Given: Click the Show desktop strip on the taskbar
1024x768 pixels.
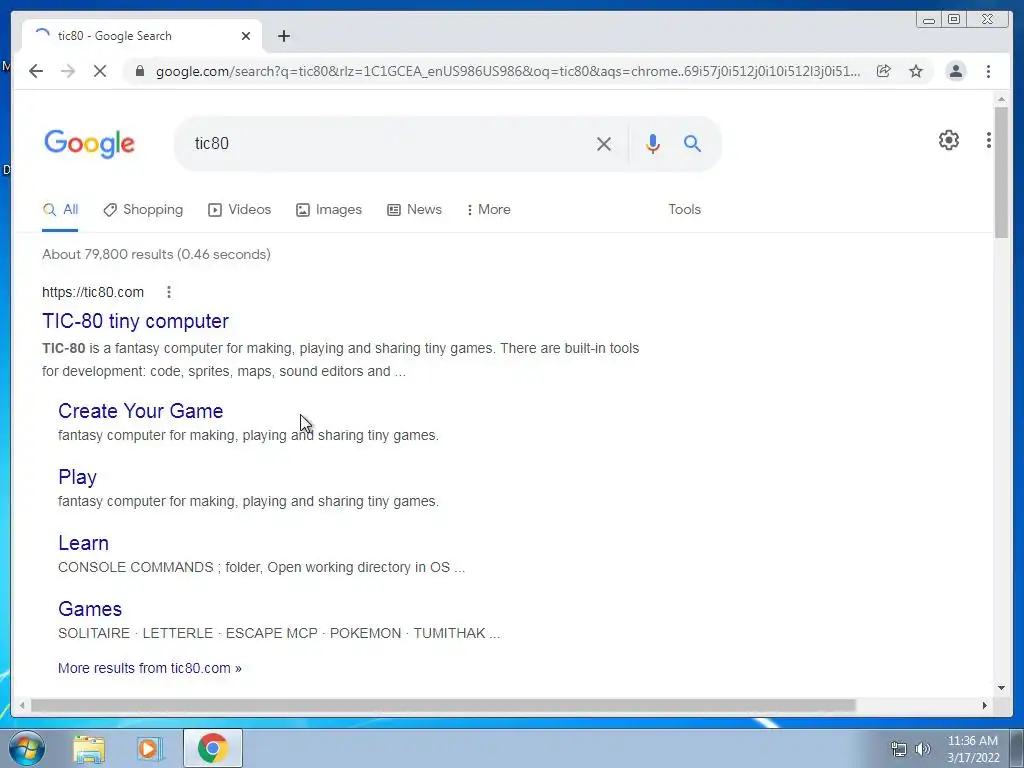Looking at the screenshot, I should point(1017,748).
